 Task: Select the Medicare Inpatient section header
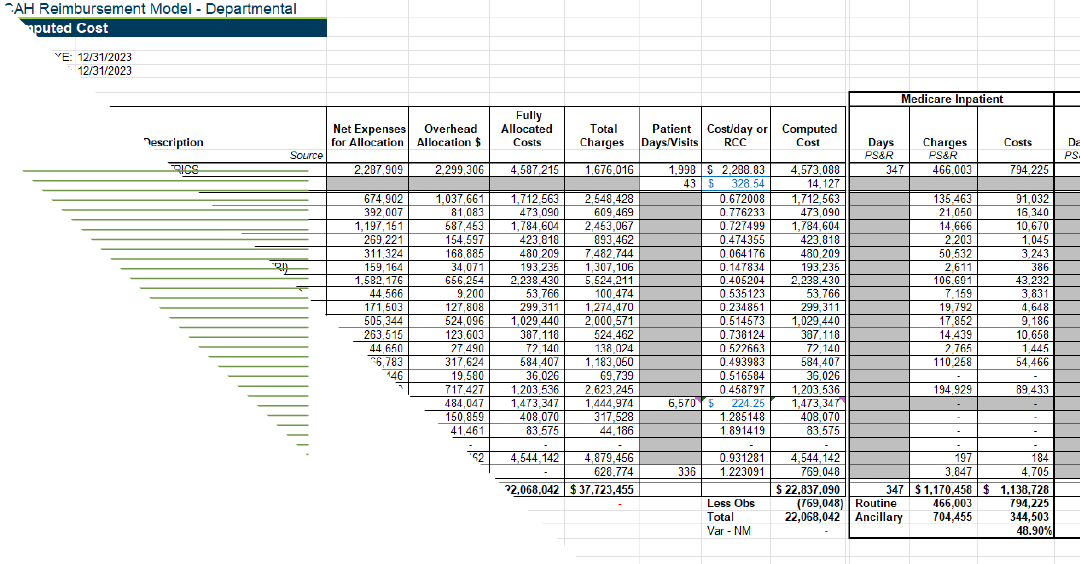(x=952, y=99)
